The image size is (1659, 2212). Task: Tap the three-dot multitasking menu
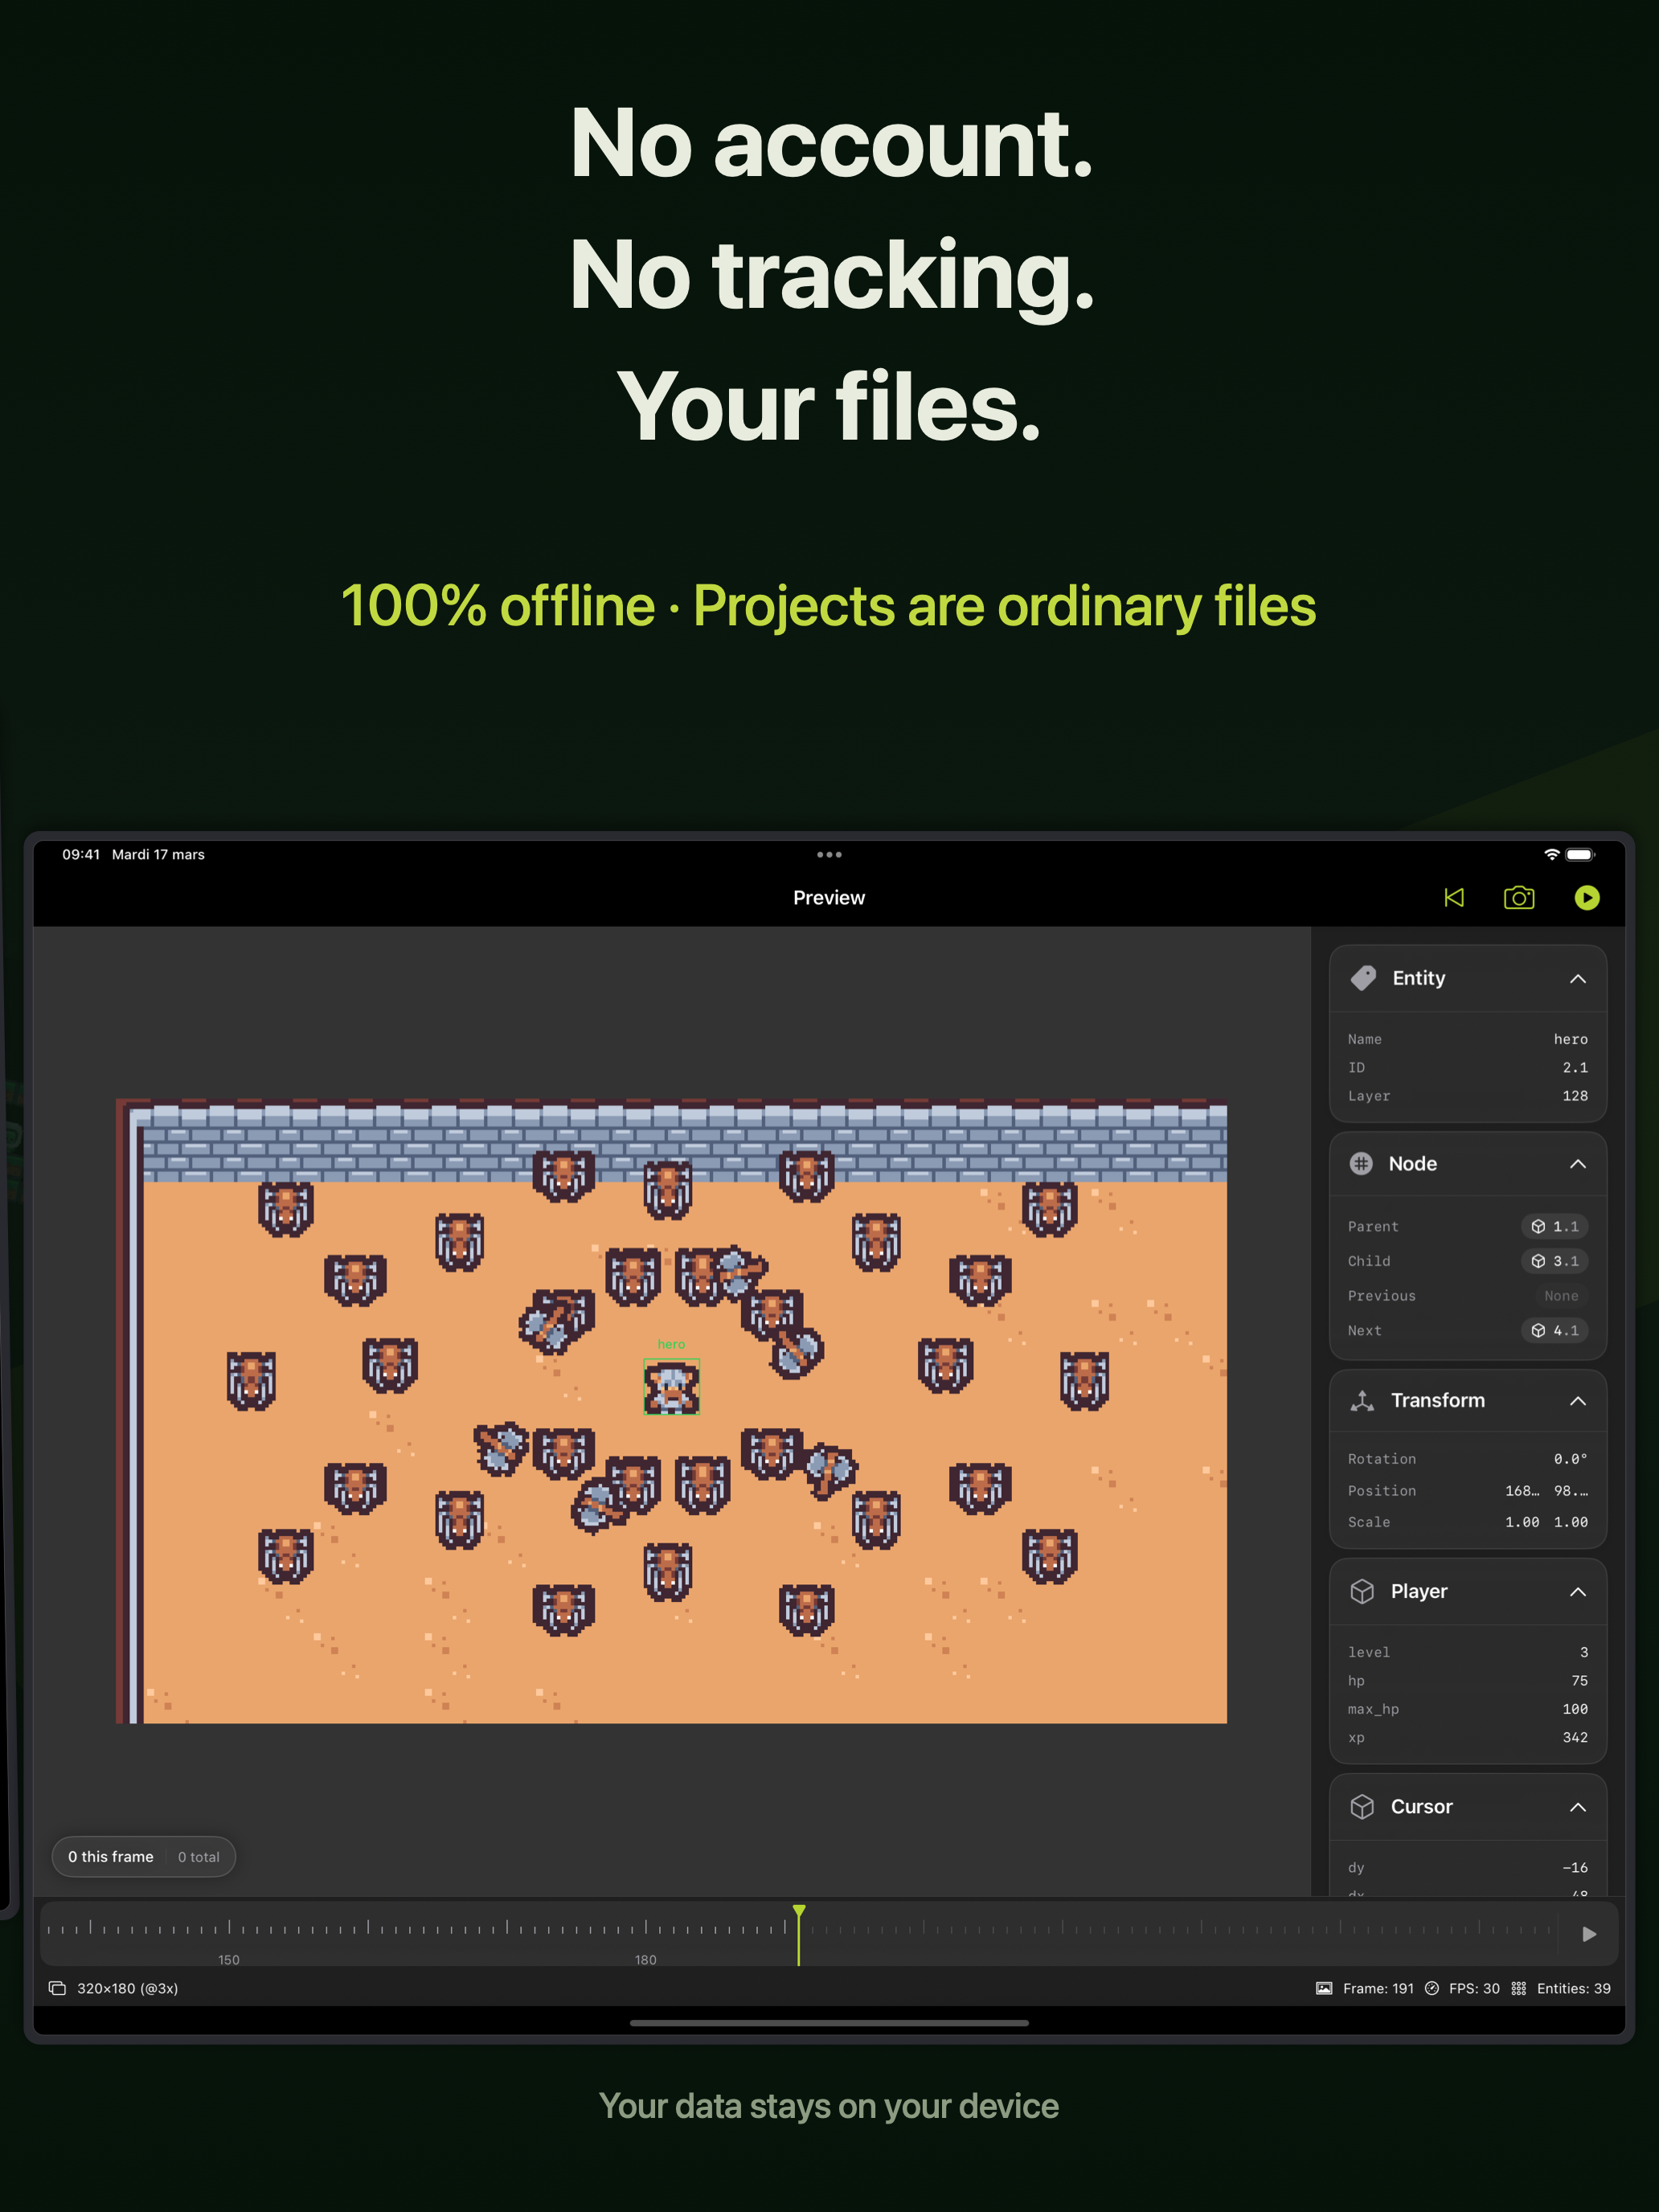point(829,854)
